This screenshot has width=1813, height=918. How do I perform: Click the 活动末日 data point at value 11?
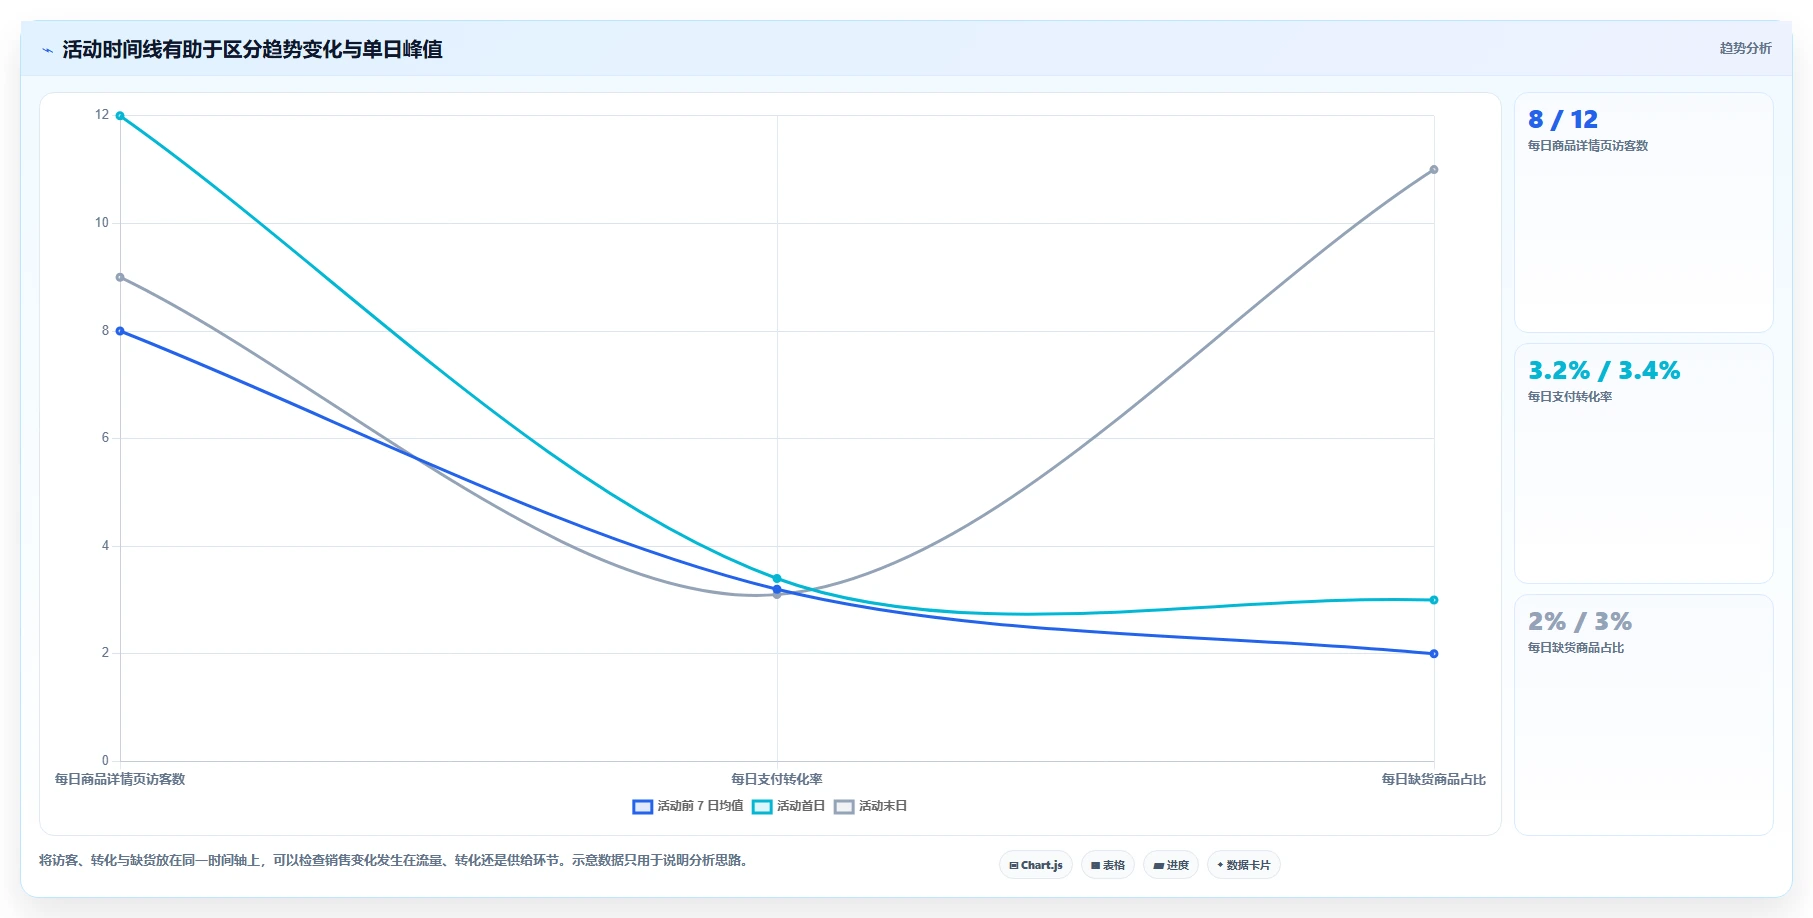(x=1434, y=170)
